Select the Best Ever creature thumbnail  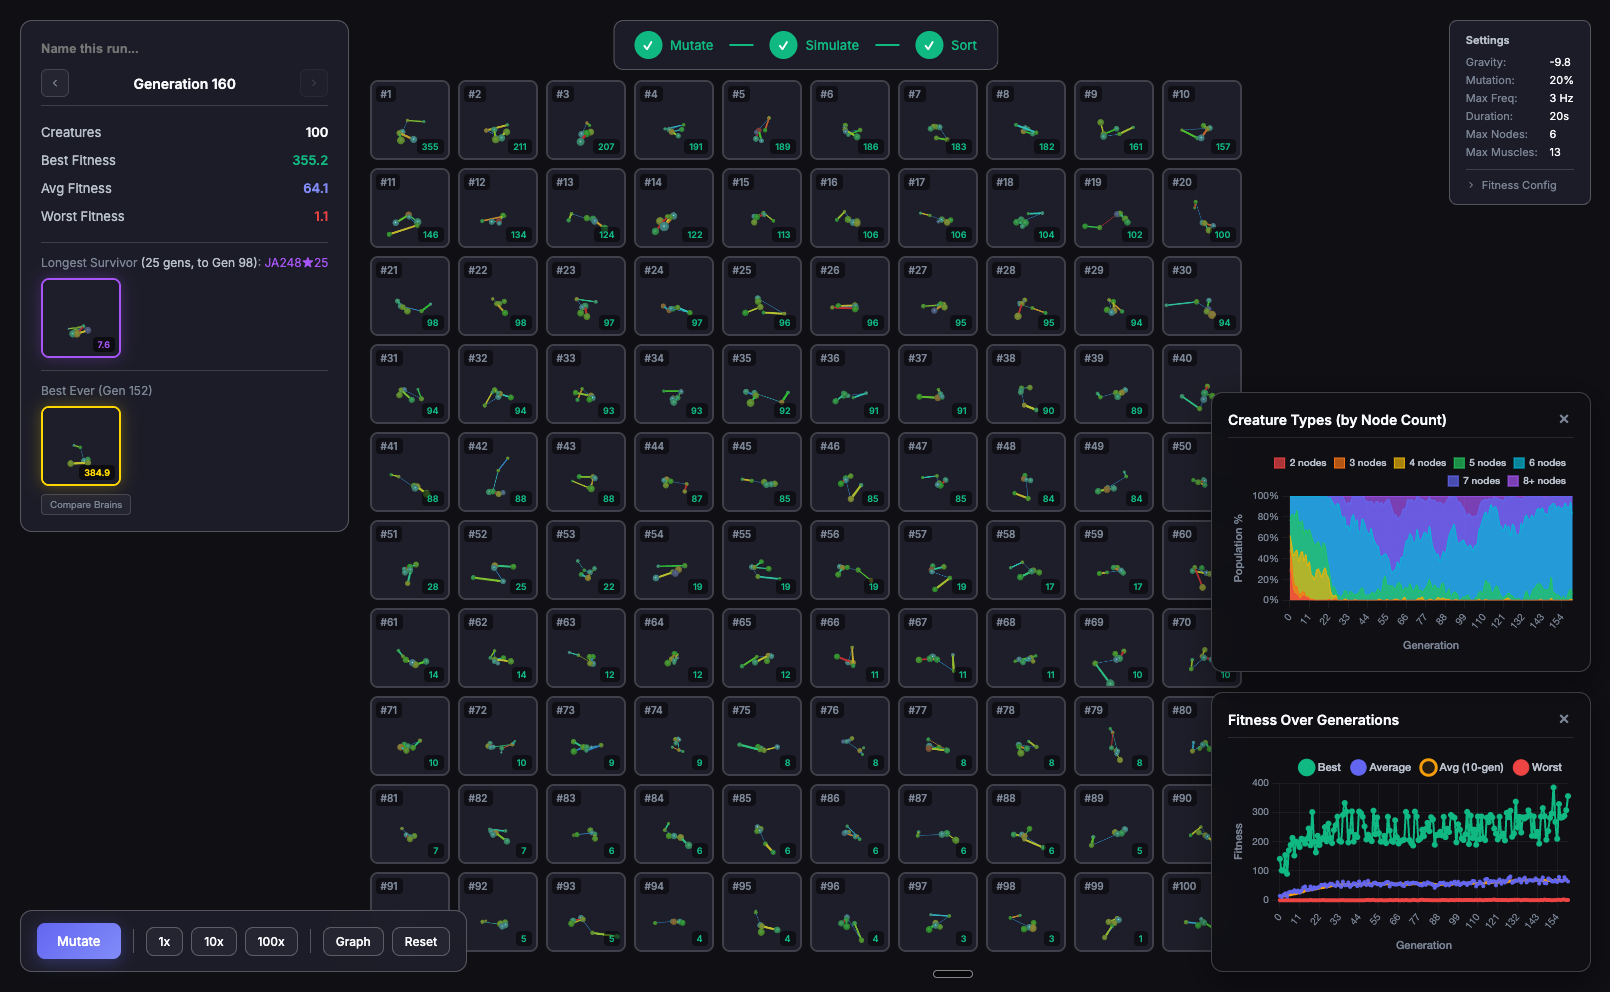(x=81, y=446)
